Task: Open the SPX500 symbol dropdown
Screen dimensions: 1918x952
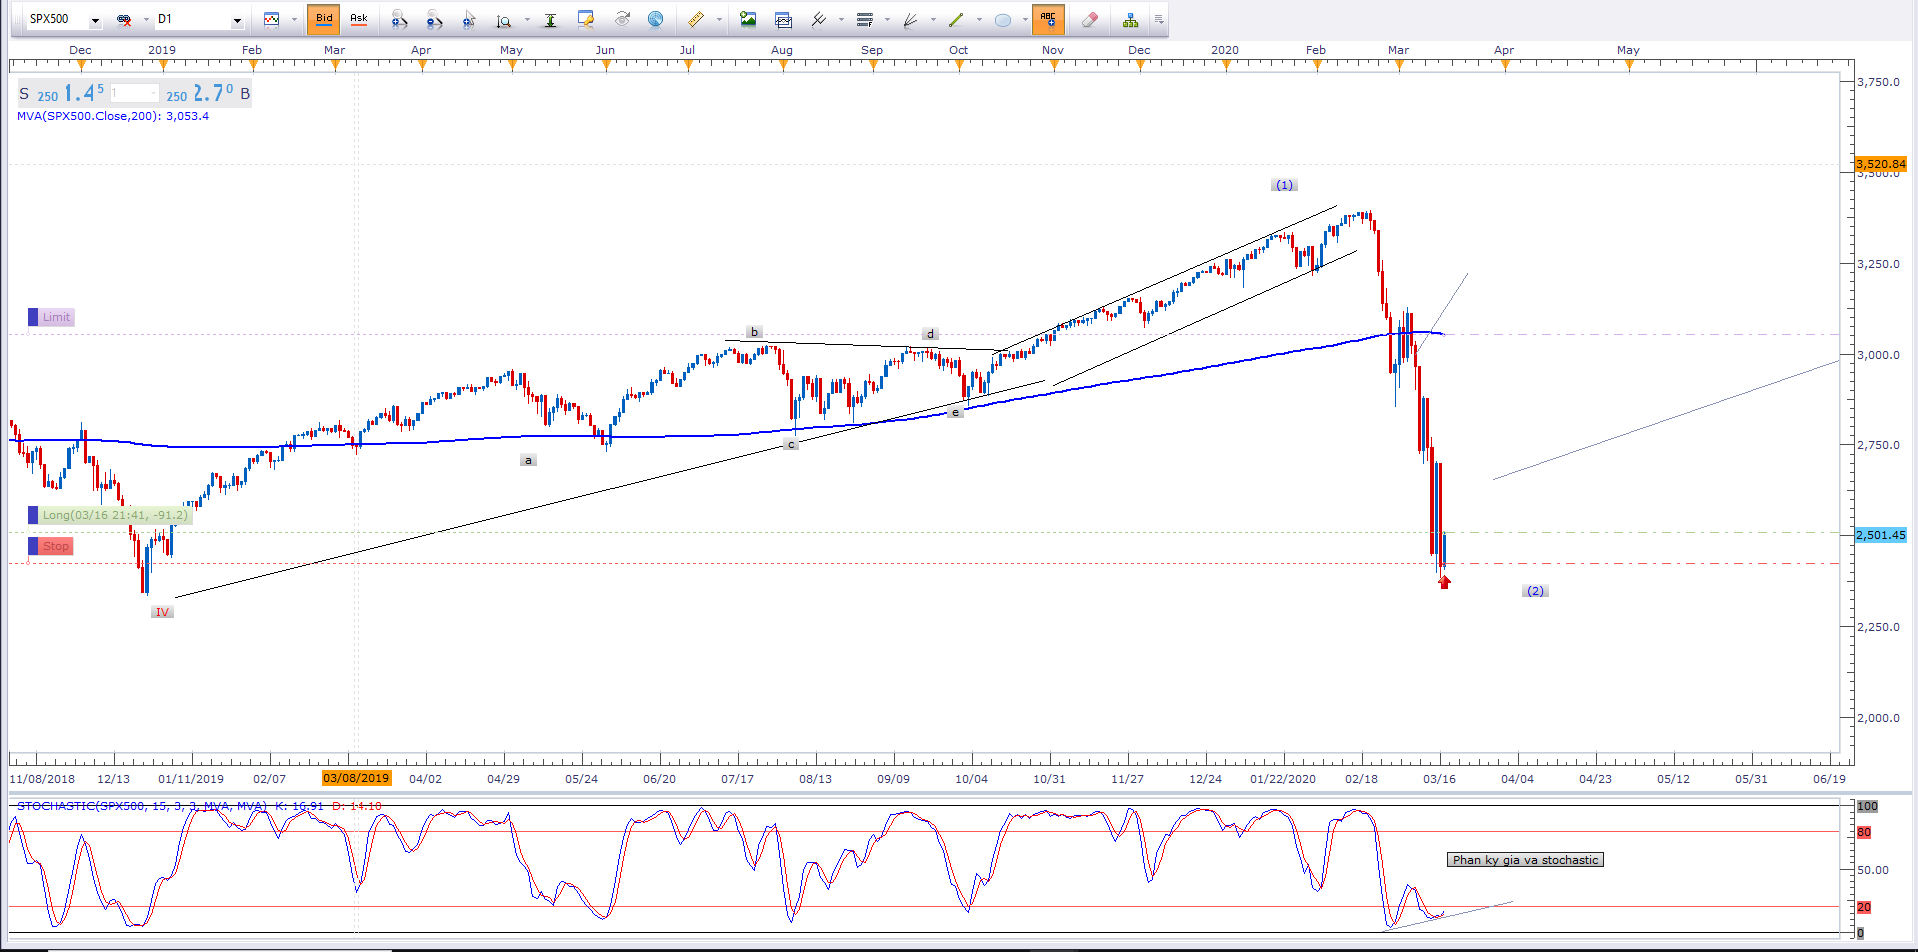Action: [x=95, y=20]
